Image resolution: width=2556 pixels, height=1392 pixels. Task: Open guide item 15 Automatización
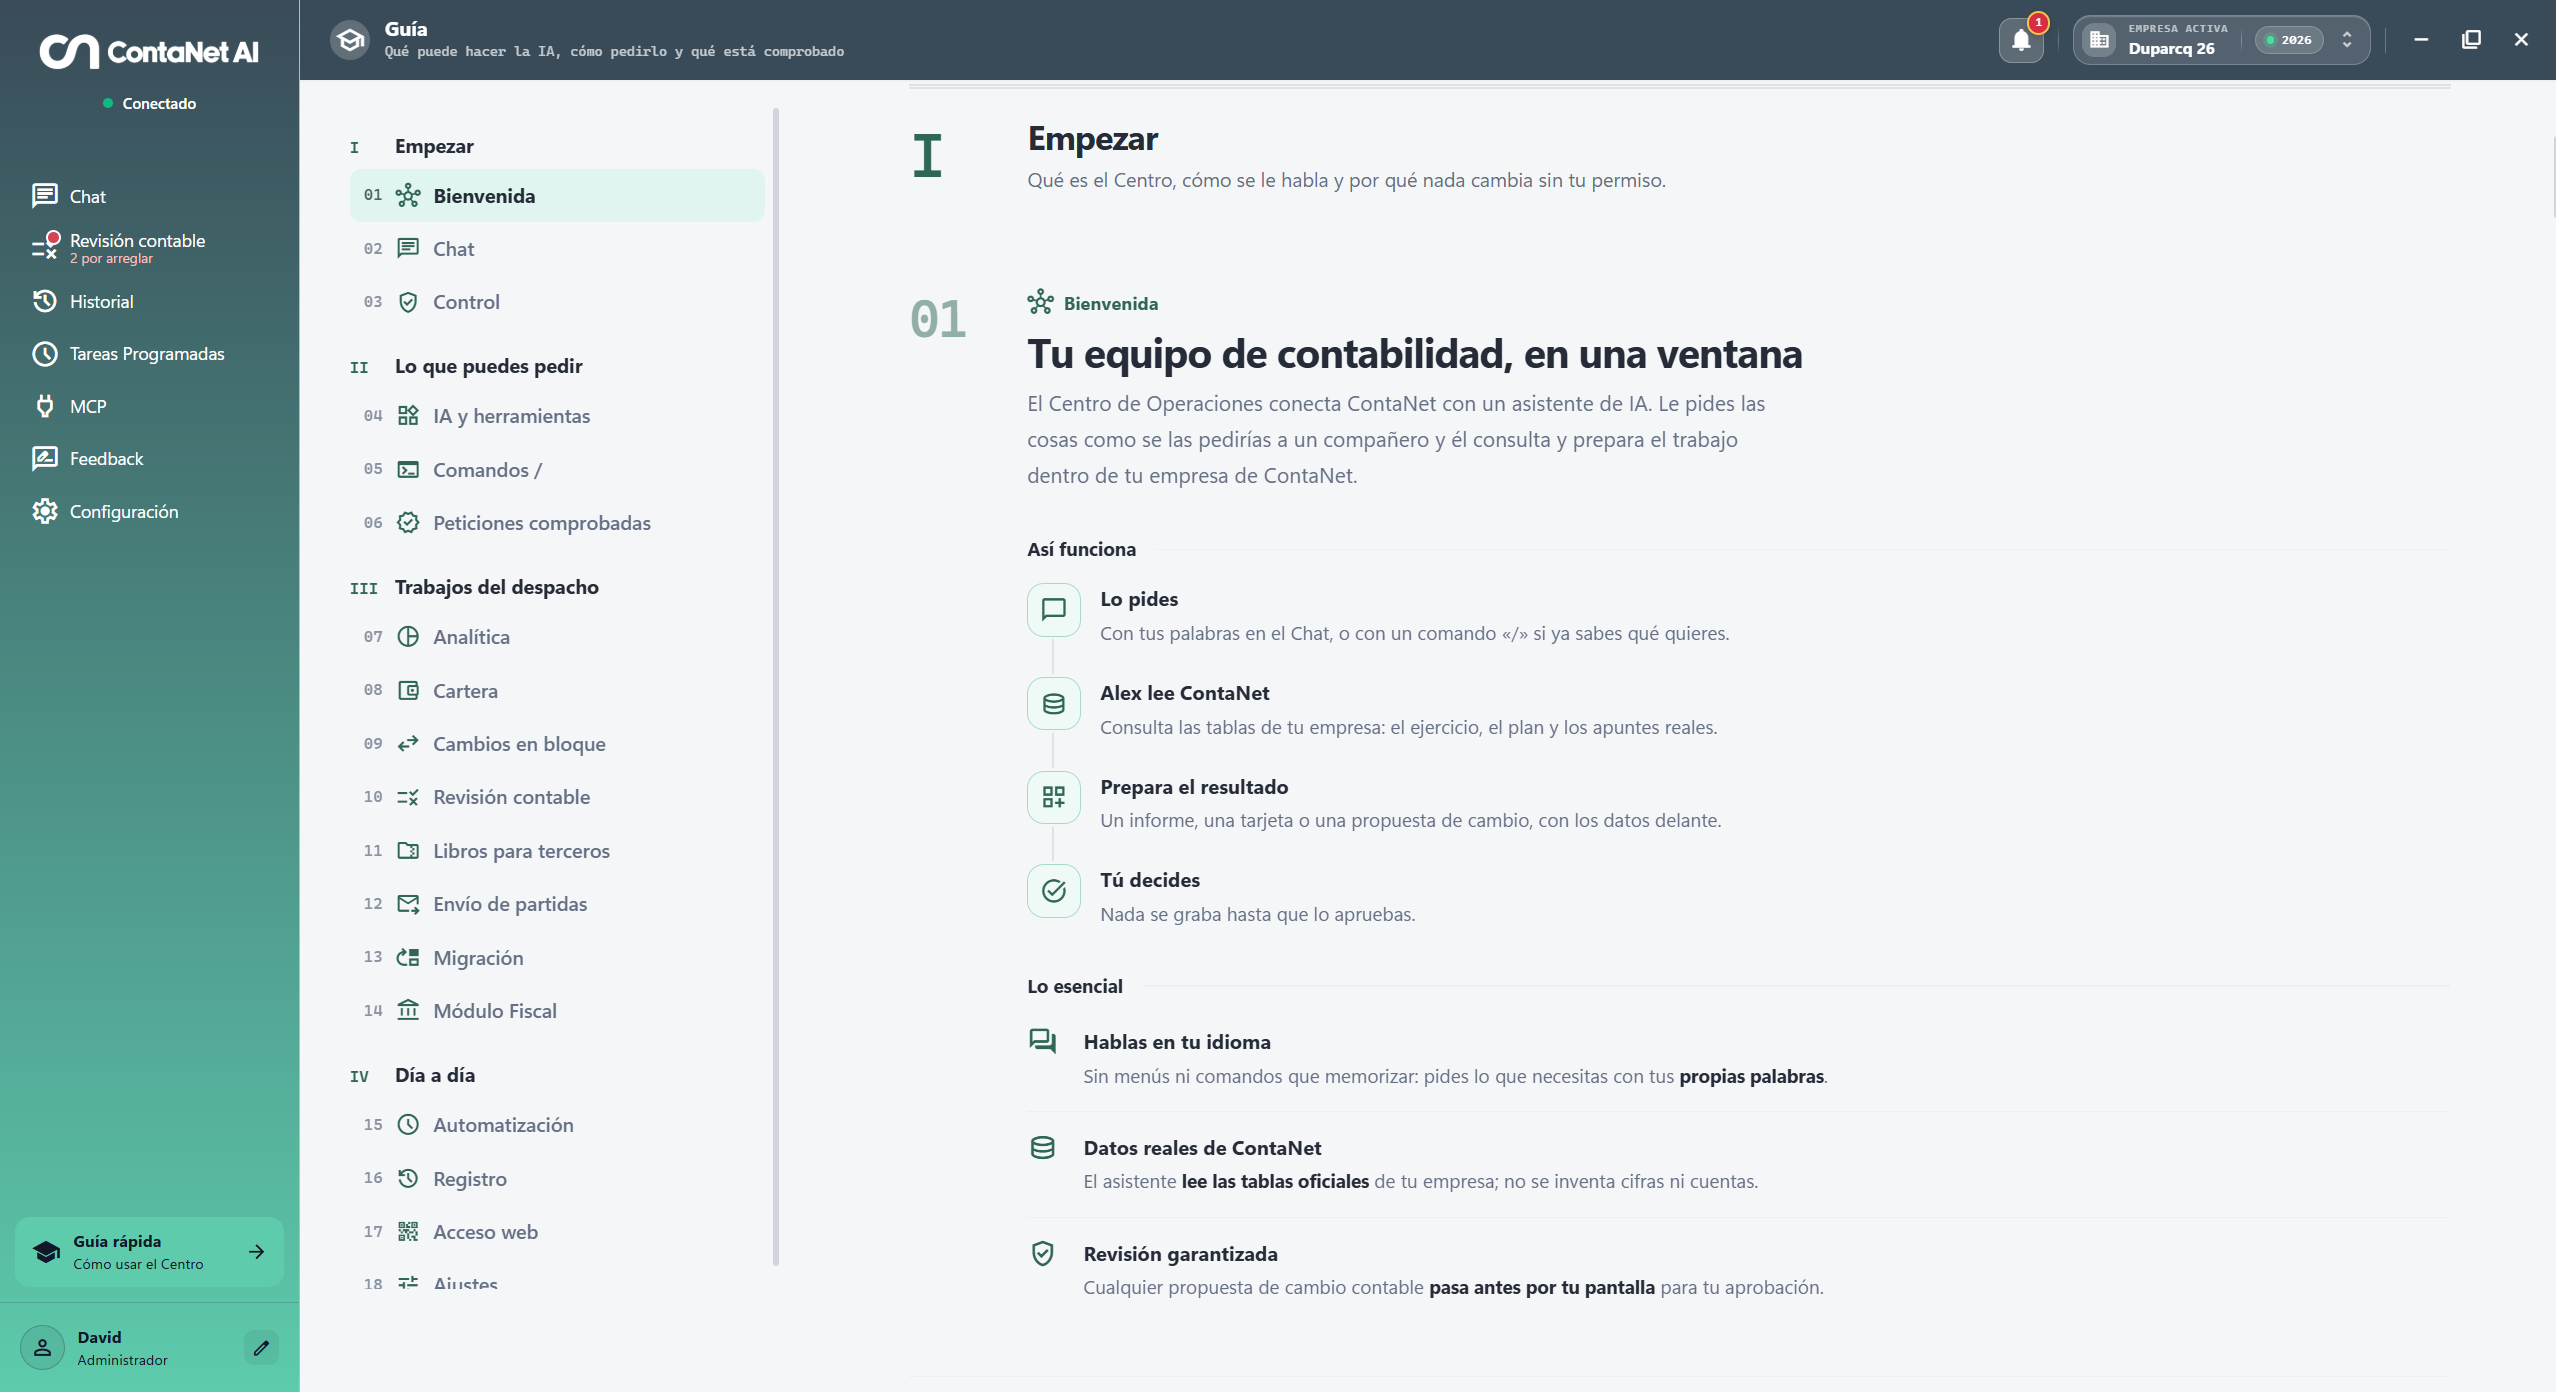pos(557,1125)
